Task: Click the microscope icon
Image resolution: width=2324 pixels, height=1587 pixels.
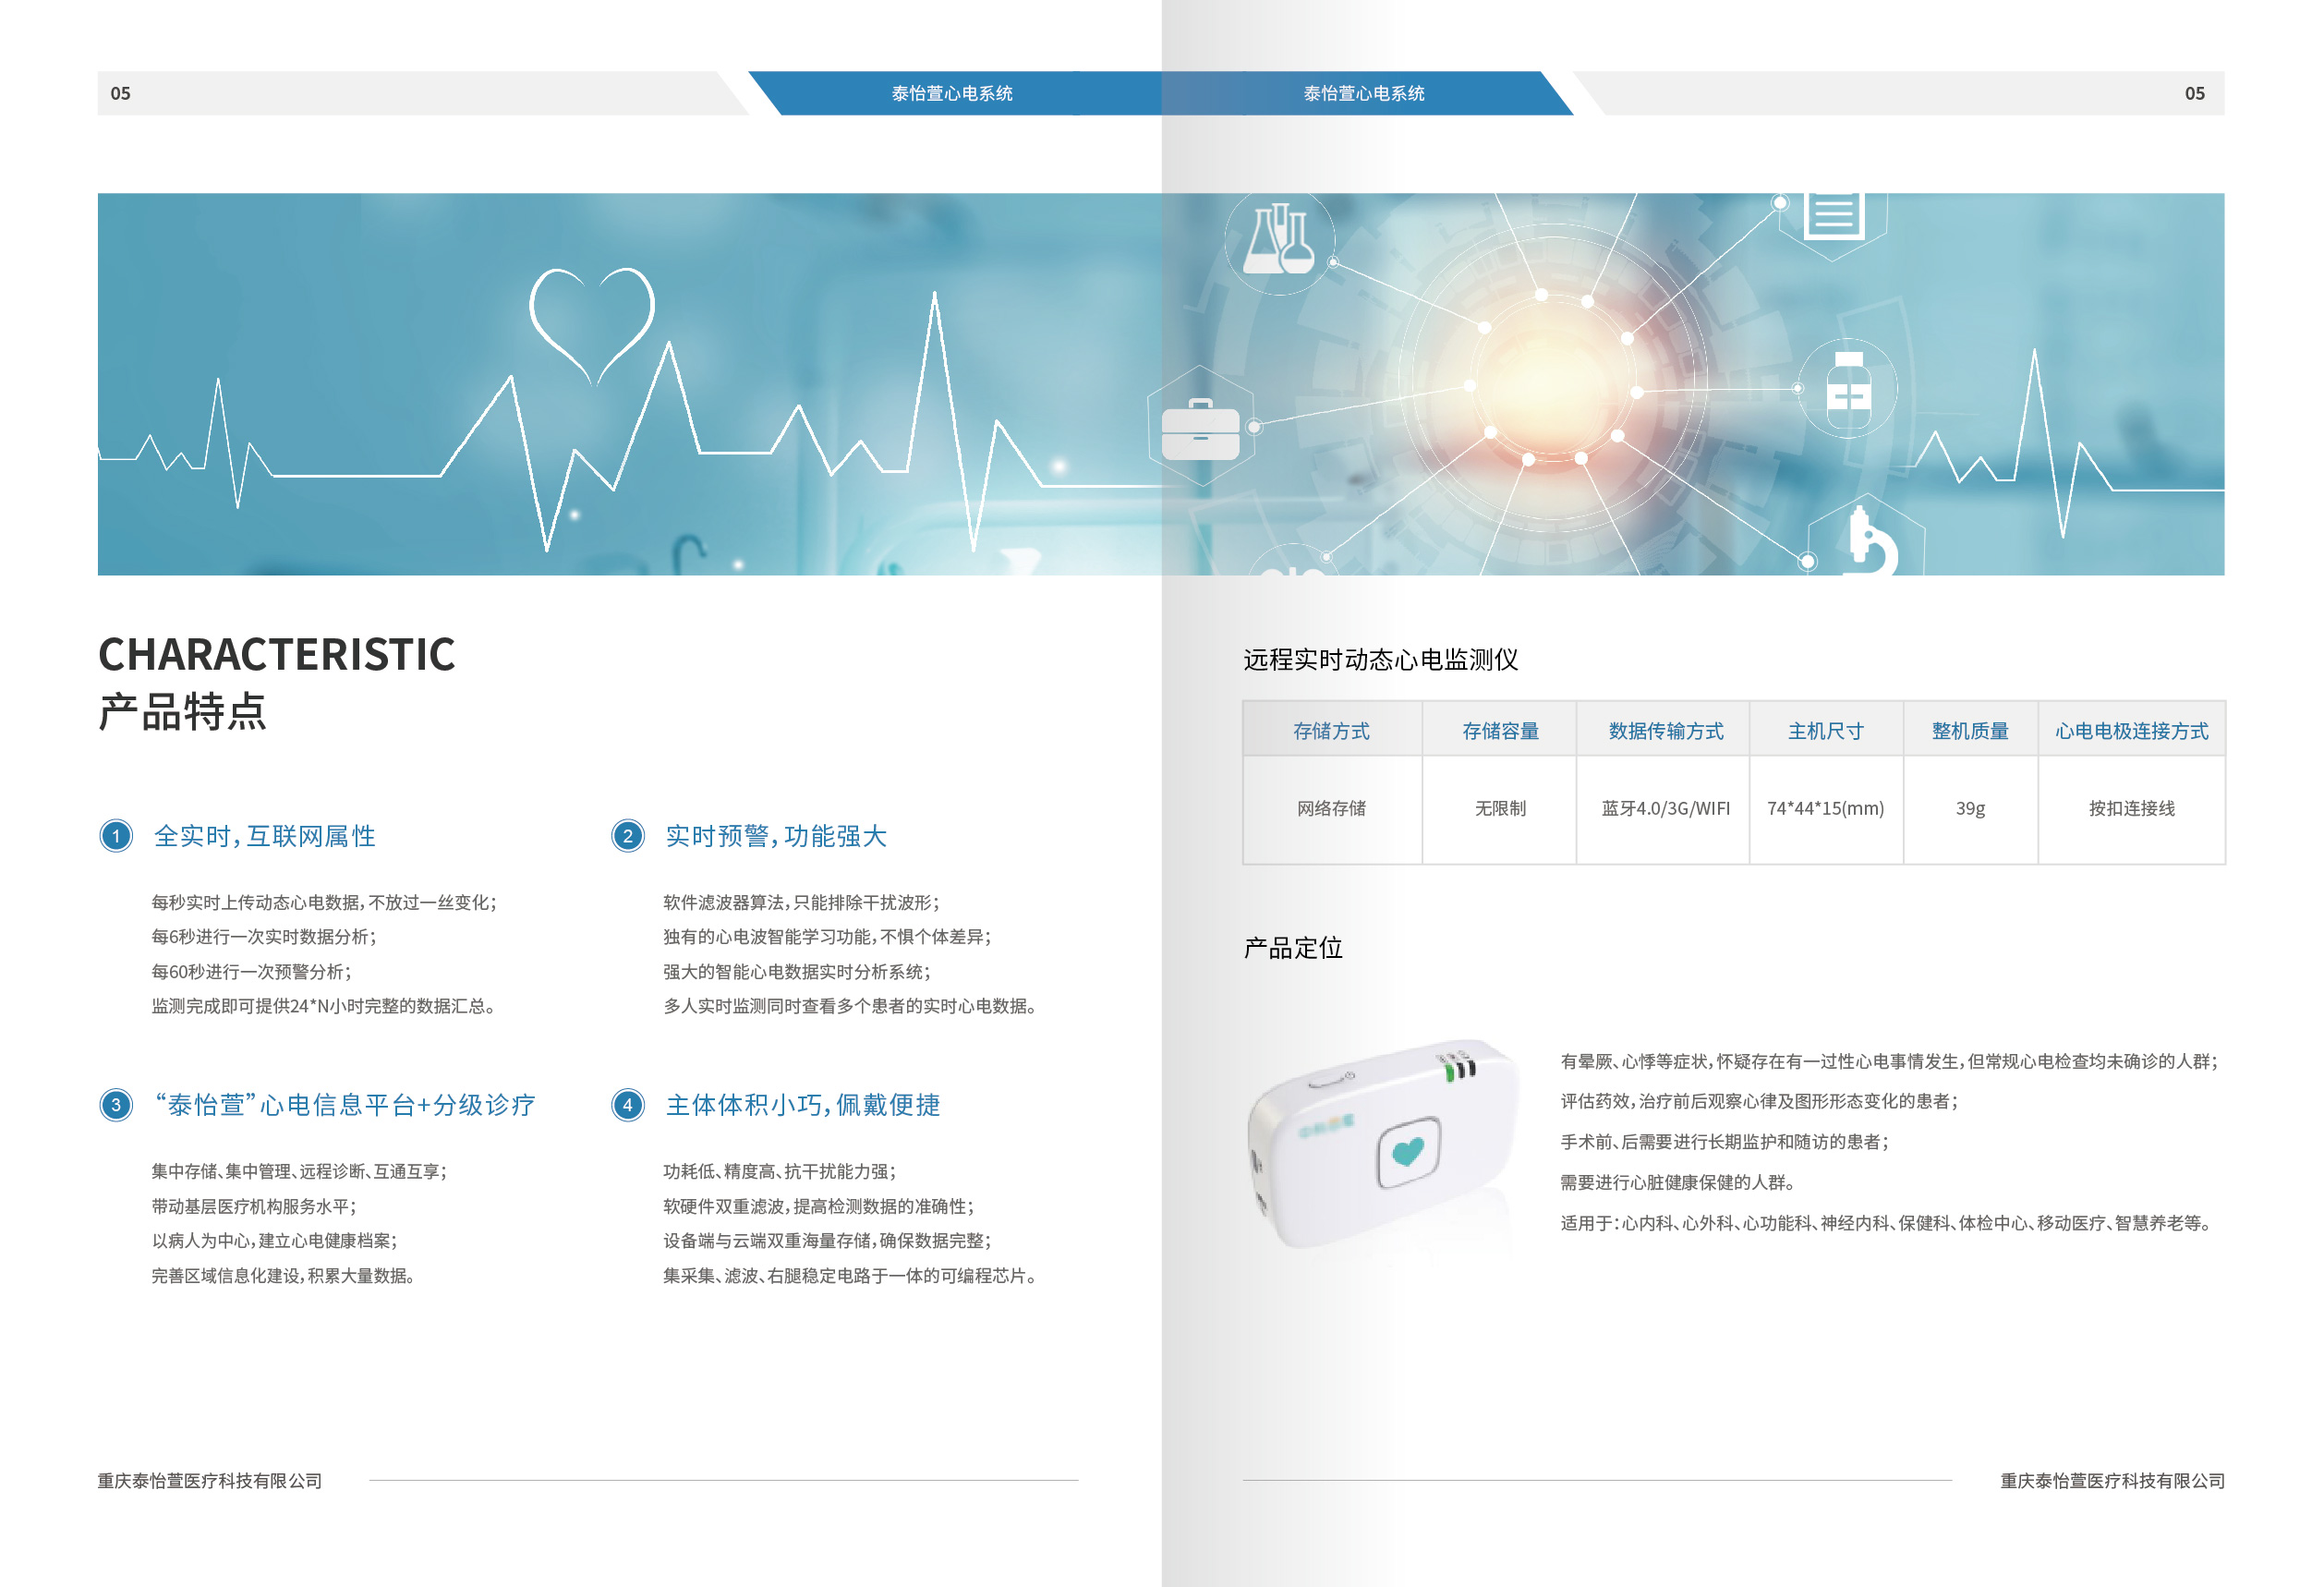Action: pos(1868,540)
